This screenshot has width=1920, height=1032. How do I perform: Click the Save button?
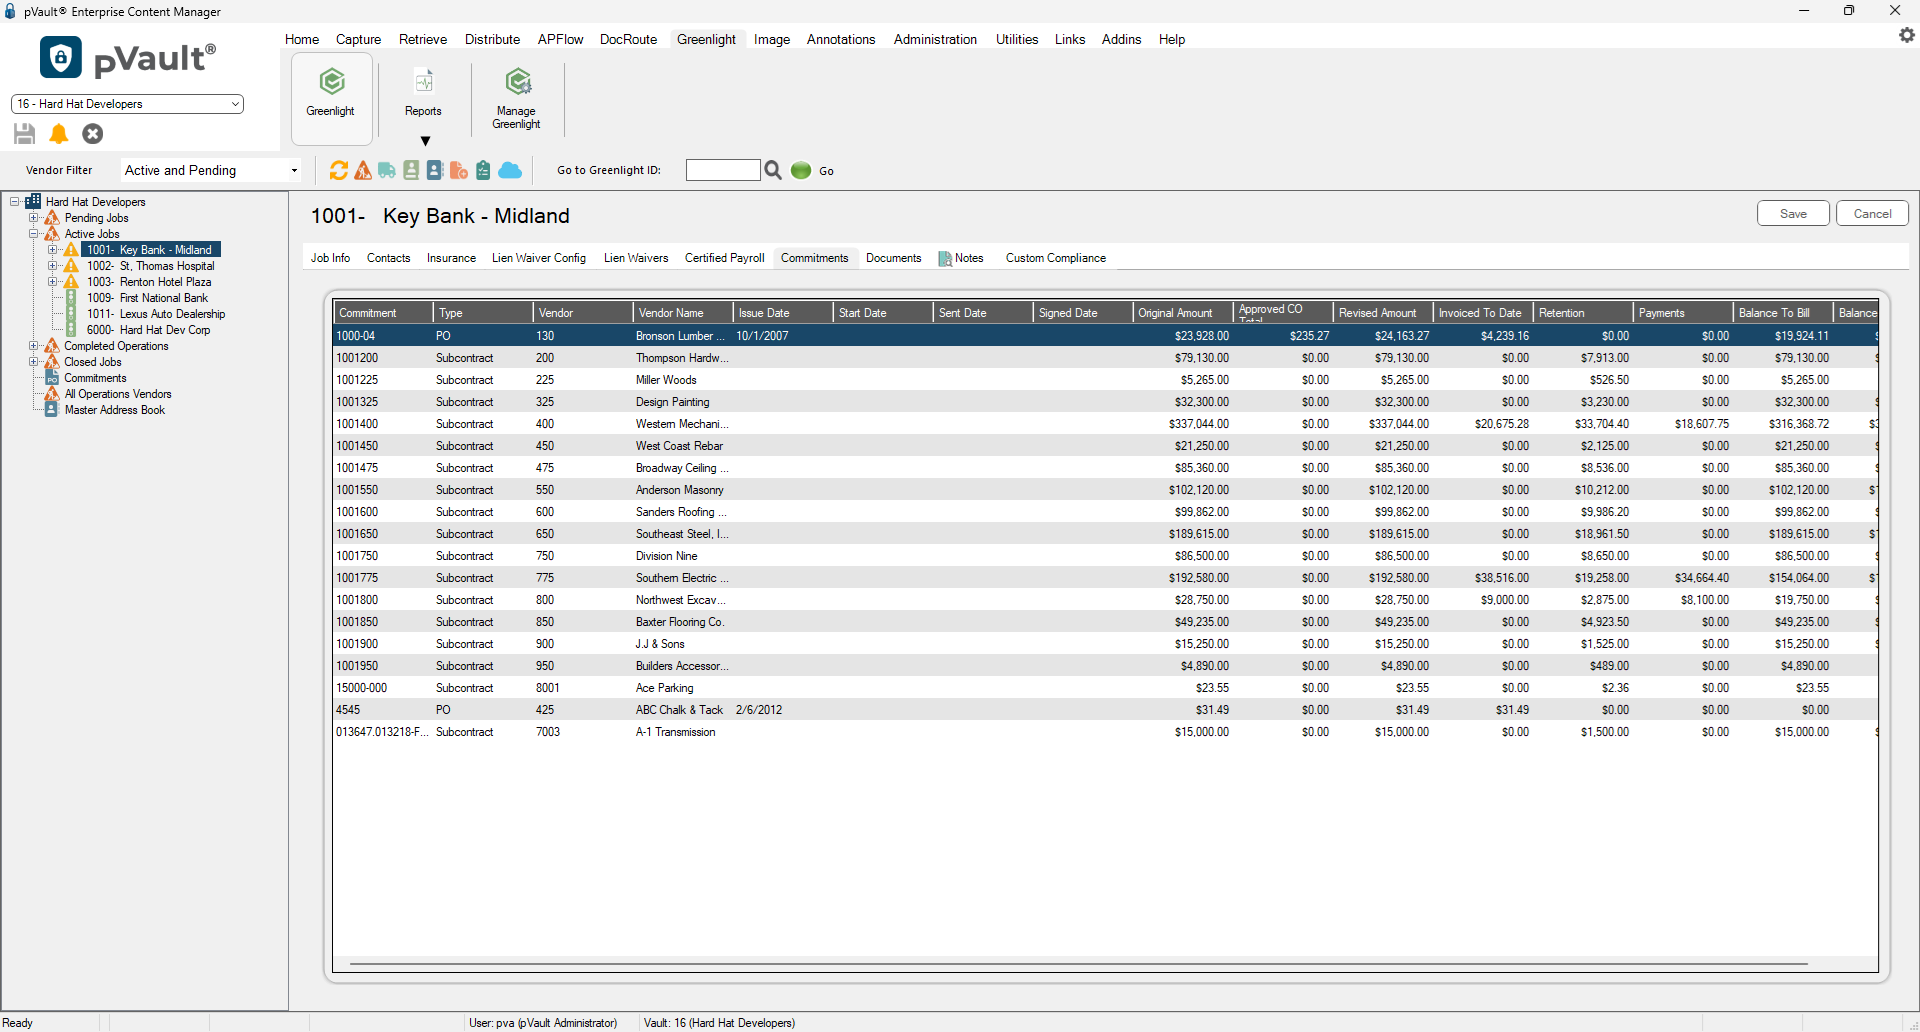coord(1793,214)
